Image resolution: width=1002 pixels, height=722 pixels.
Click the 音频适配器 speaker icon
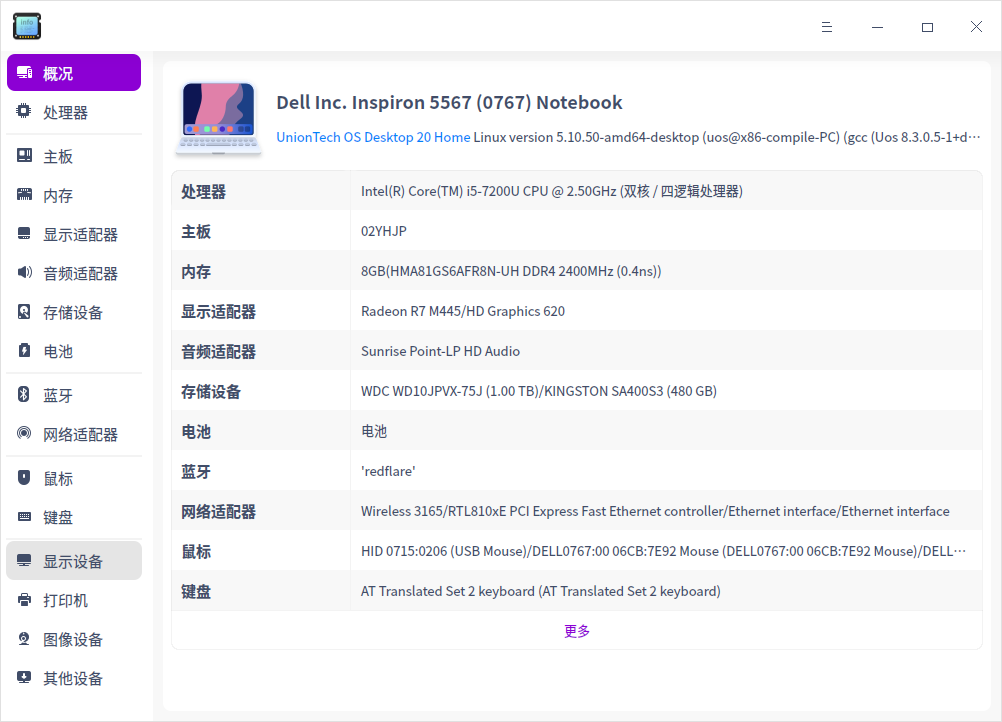pos(24,272)
